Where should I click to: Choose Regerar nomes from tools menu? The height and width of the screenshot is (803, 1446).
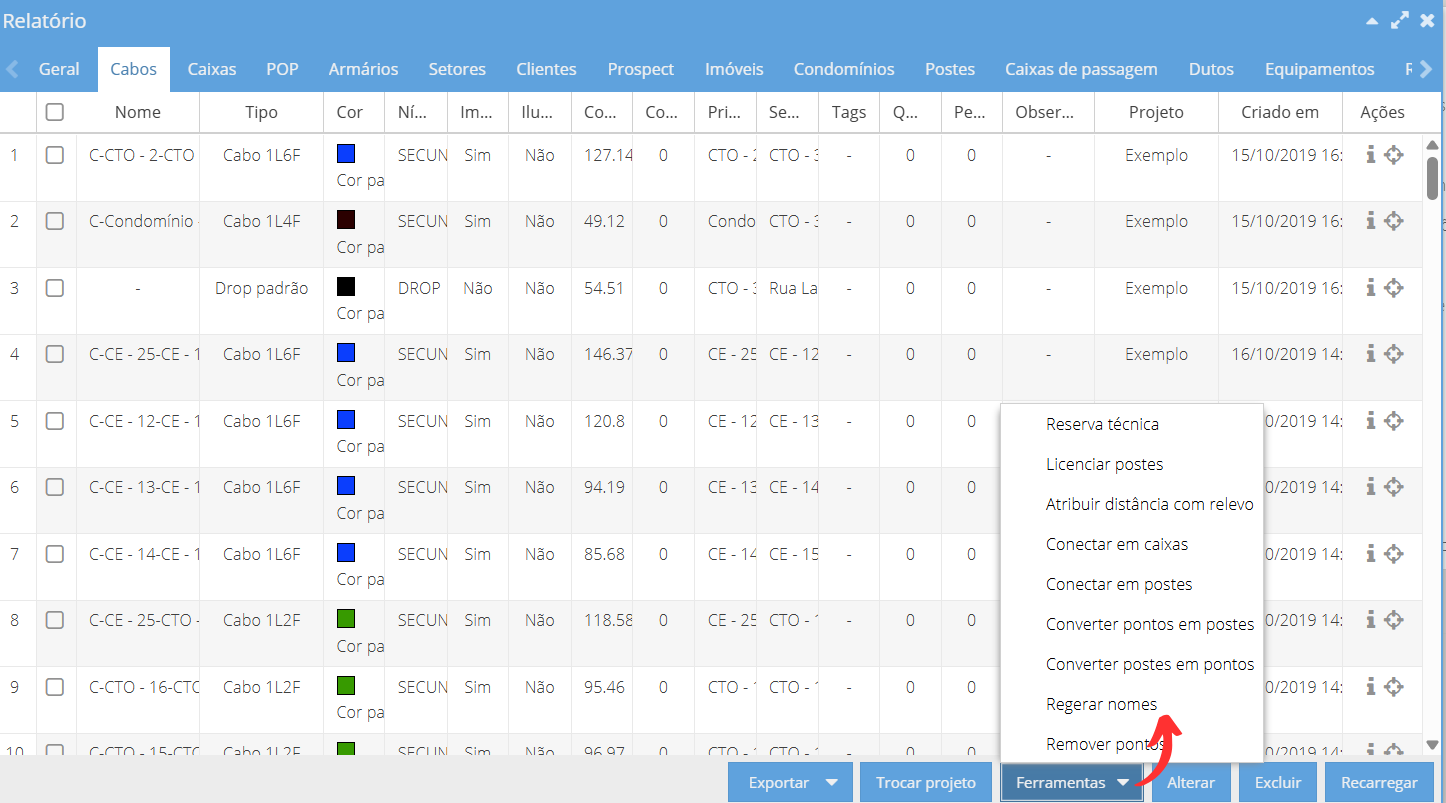point(1132,704)
